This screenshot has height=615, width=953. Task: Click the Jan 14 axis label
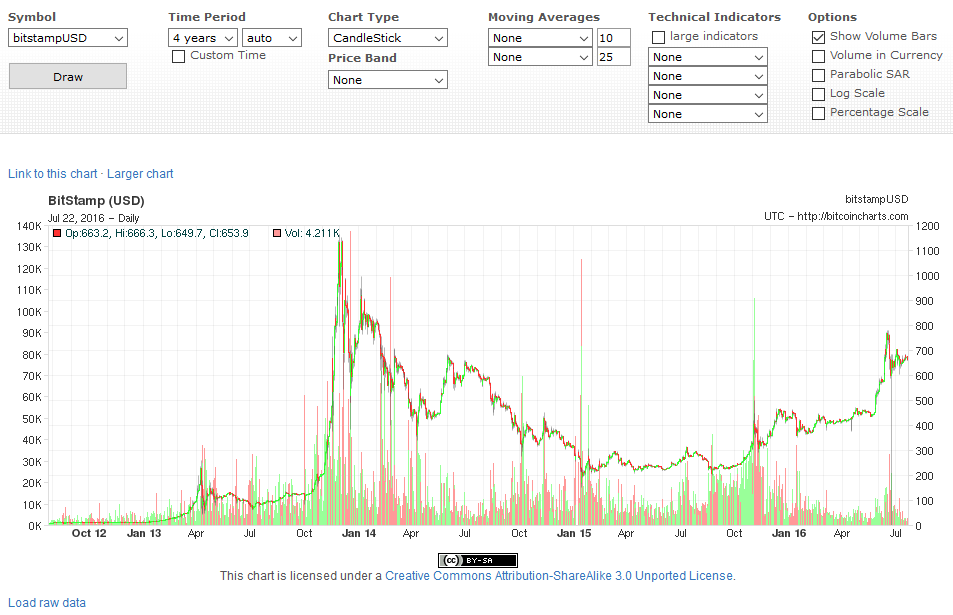coord(359,533)
